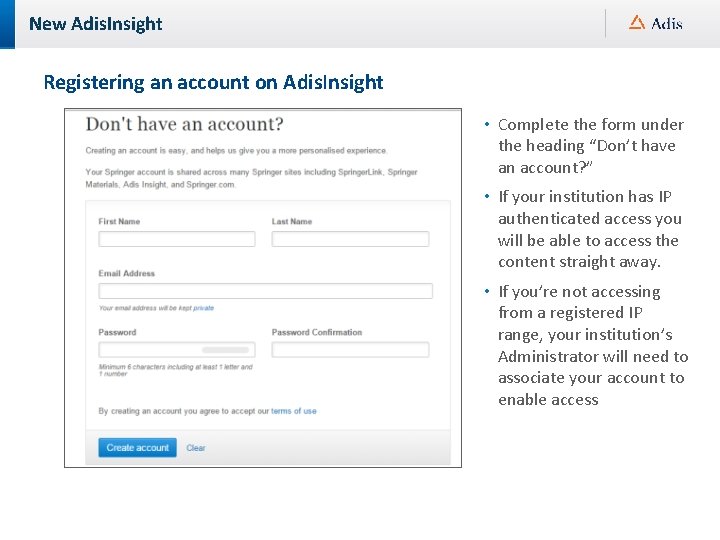Select the Email Address text field
This screenshot has height=540, width=720.
tap(265, 291)
